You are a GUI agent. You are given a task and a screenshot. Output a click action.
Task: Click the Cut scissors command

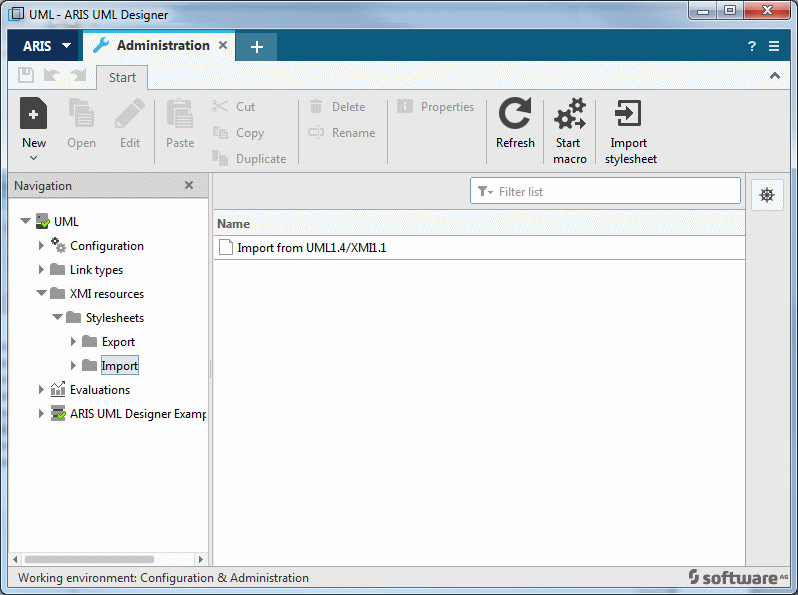[234, 106]
